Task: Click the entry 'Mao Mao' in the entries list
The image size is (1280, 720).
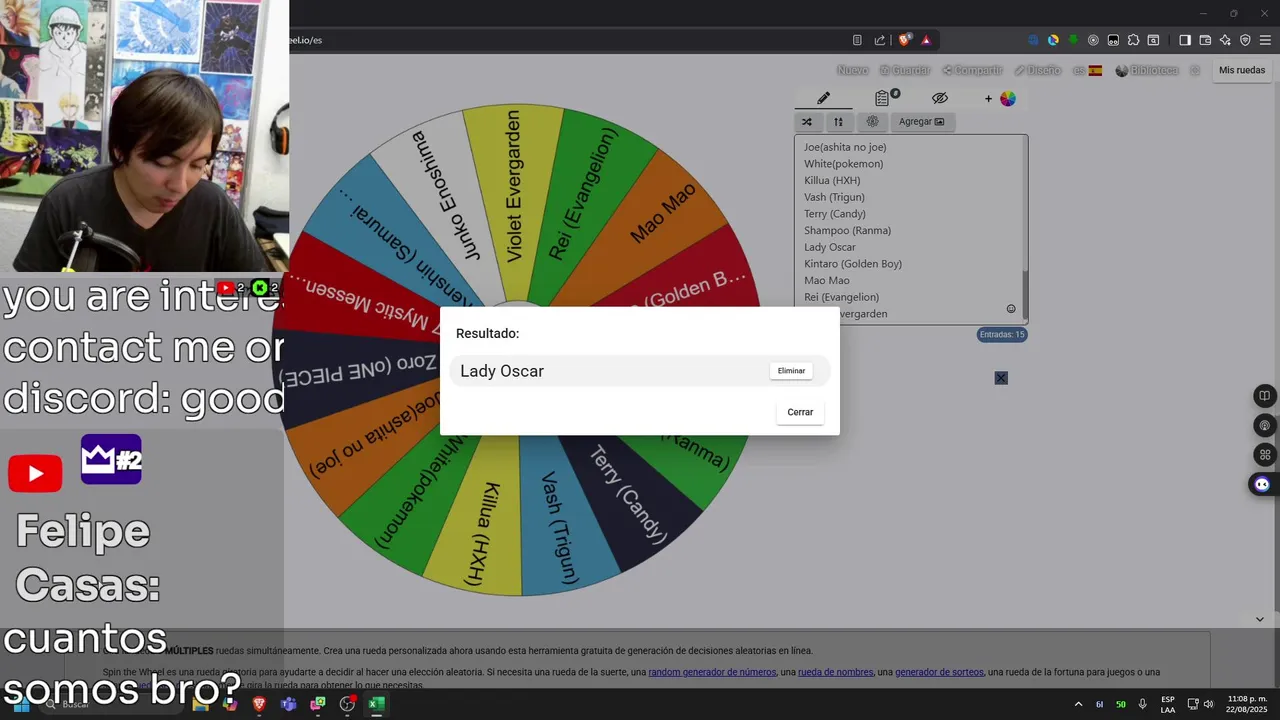Action: coord(827,281)
